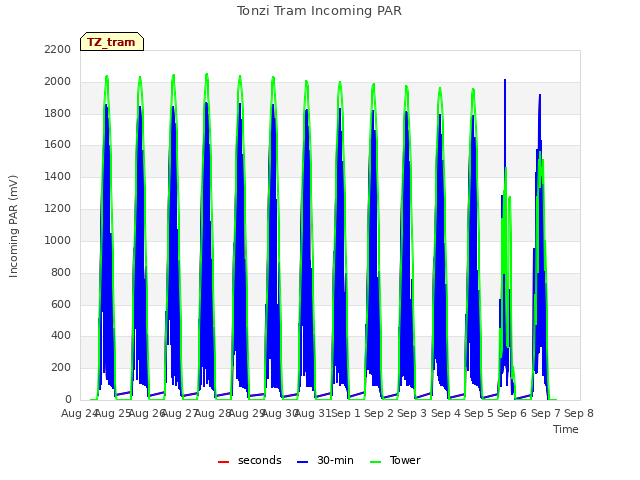Click the 1800 y-axis tick label

[x=58, y=113]
